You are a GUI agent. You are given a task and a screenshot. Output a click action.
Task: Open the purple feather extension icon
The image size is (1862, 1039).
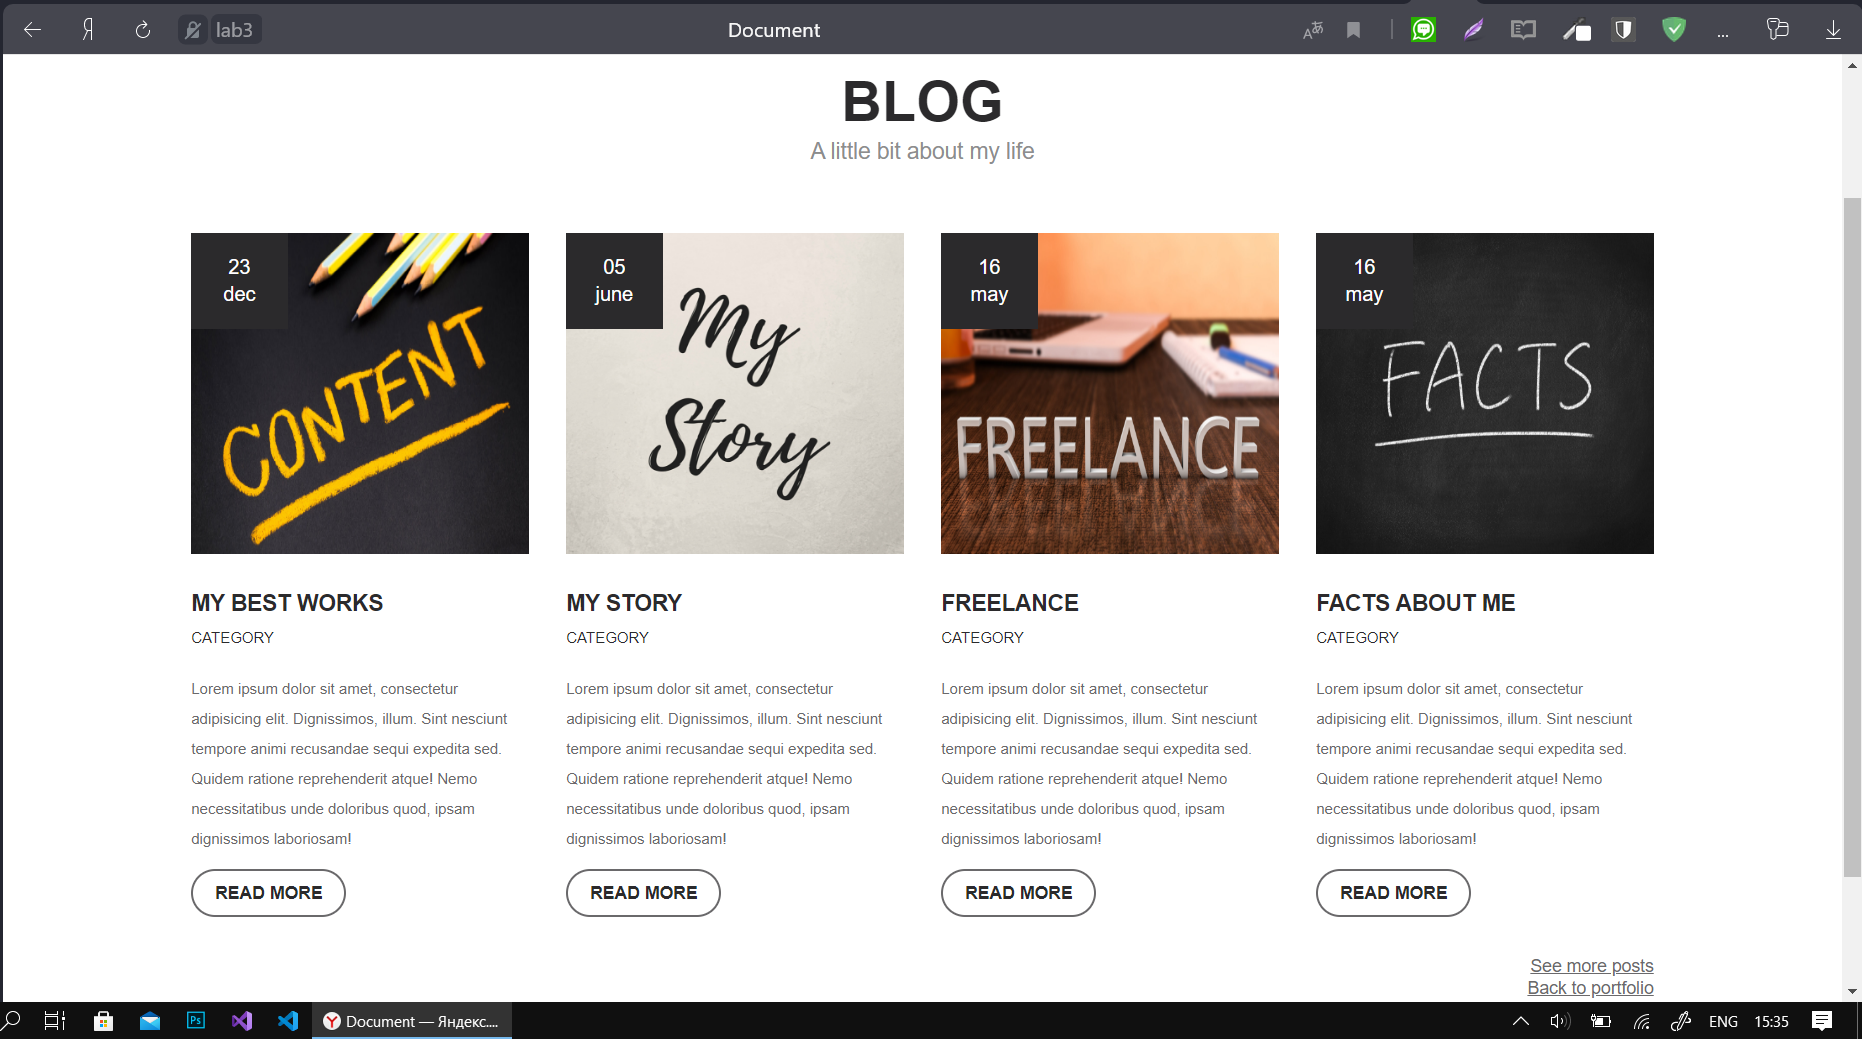pos(1473,30)
